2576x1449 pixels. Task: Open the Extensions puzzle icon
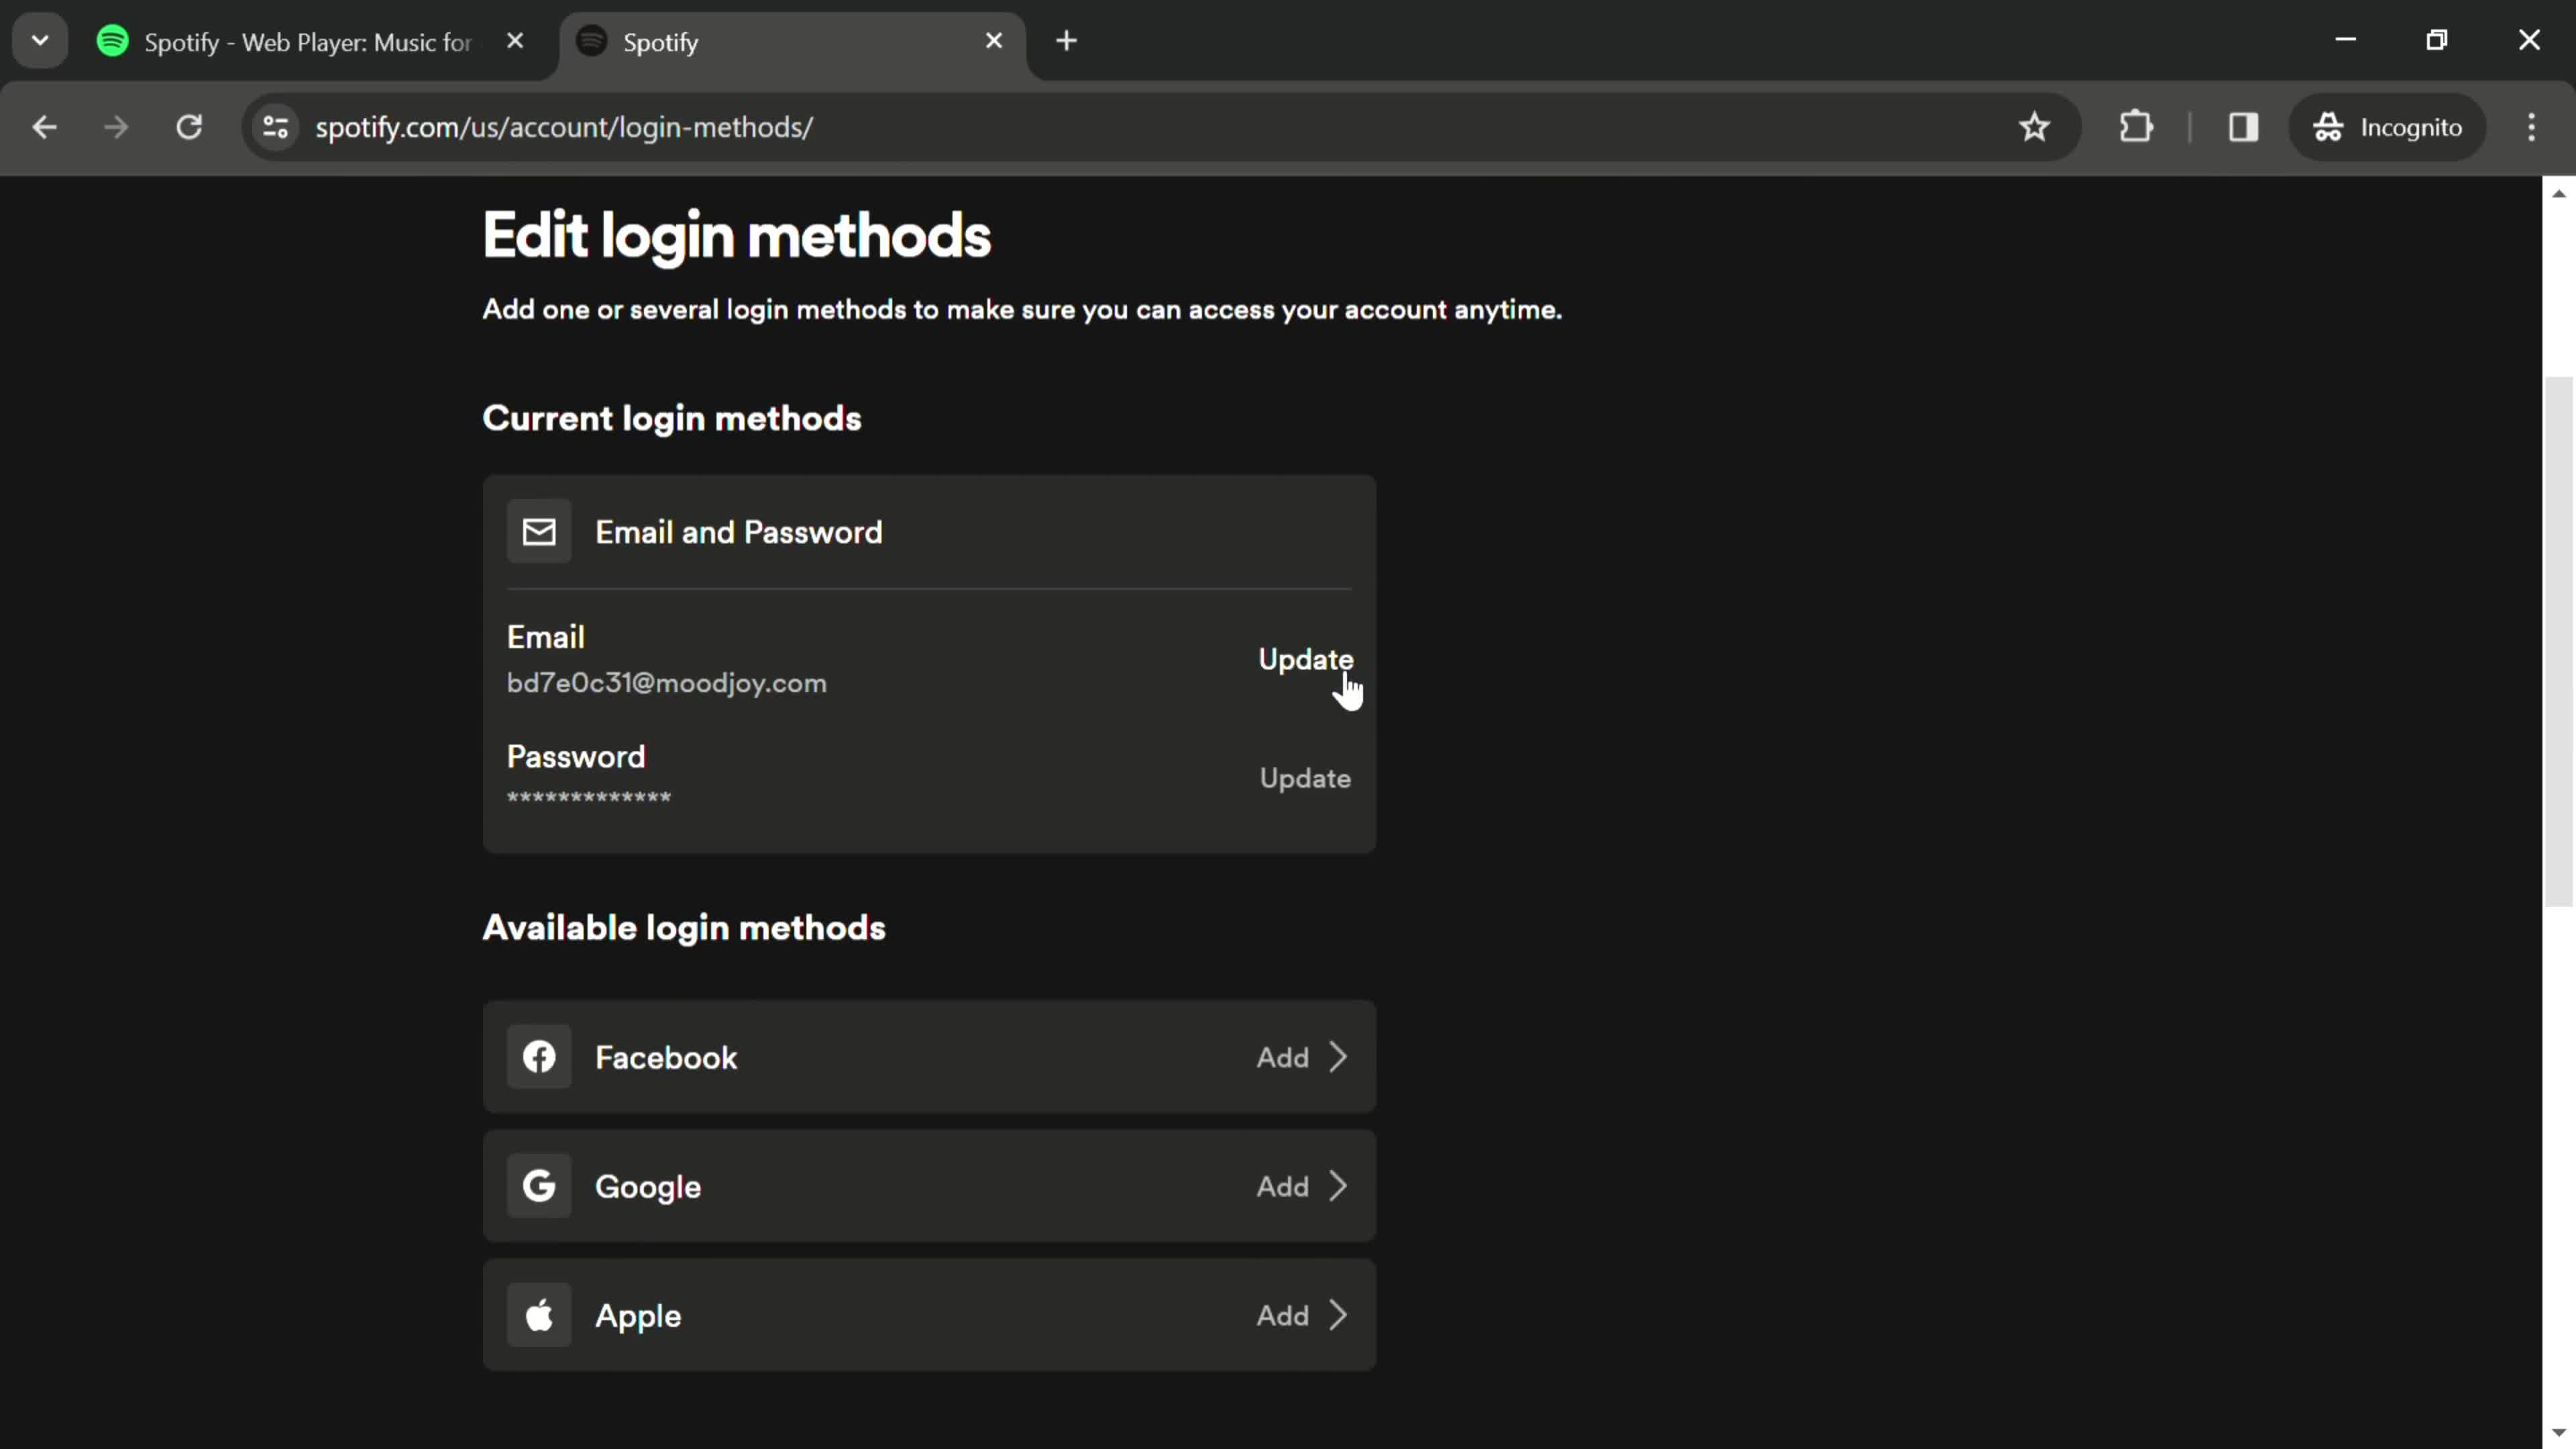coord(2136,127)
